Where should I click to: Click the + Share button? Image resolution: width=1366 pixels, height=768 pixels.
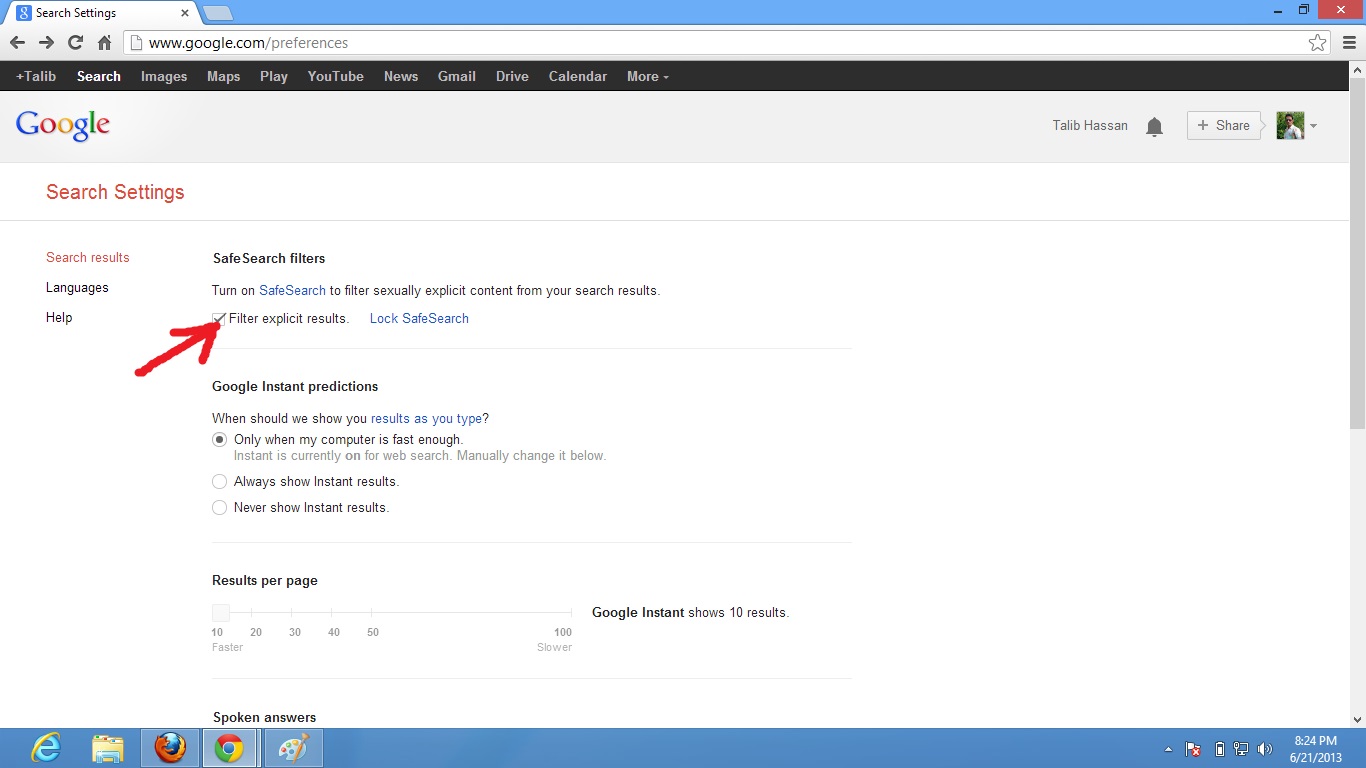pos(1223,126)
